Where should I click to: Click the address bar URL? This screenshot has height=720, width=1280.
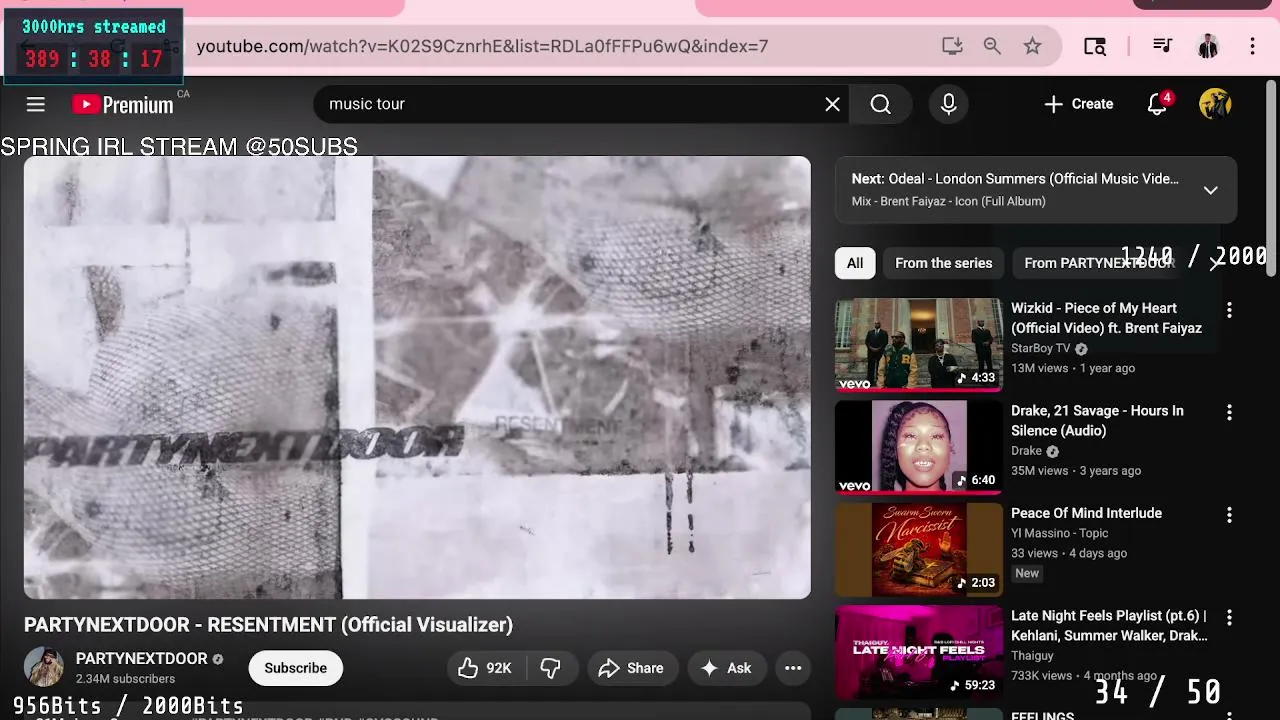[482, 46]
